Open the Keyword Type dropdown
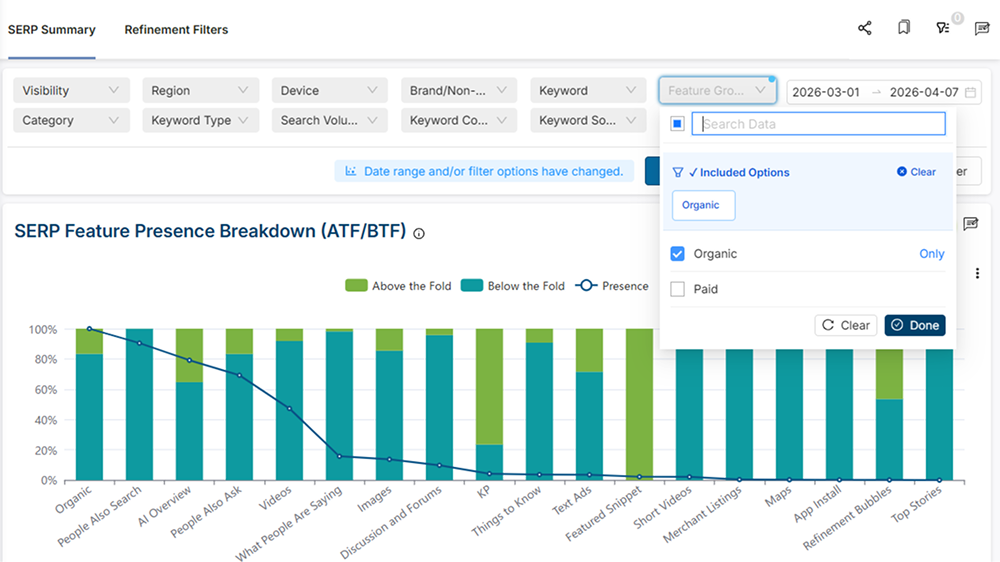This screenshot has width=1000, height=562. point(200,121)
